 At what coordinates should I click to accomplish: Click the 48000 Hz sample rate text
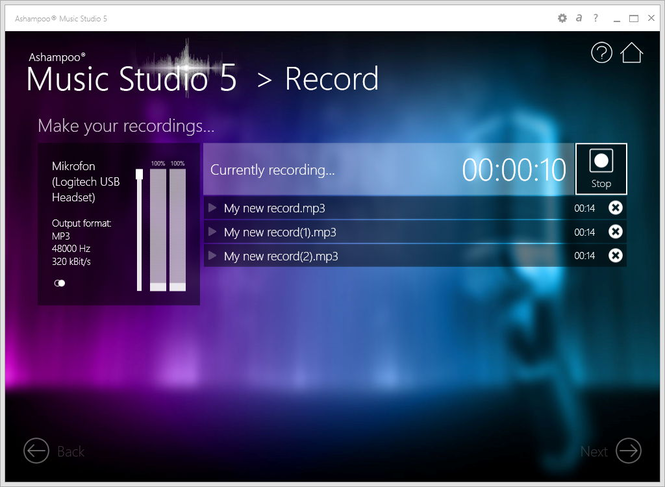pos(71,249)
